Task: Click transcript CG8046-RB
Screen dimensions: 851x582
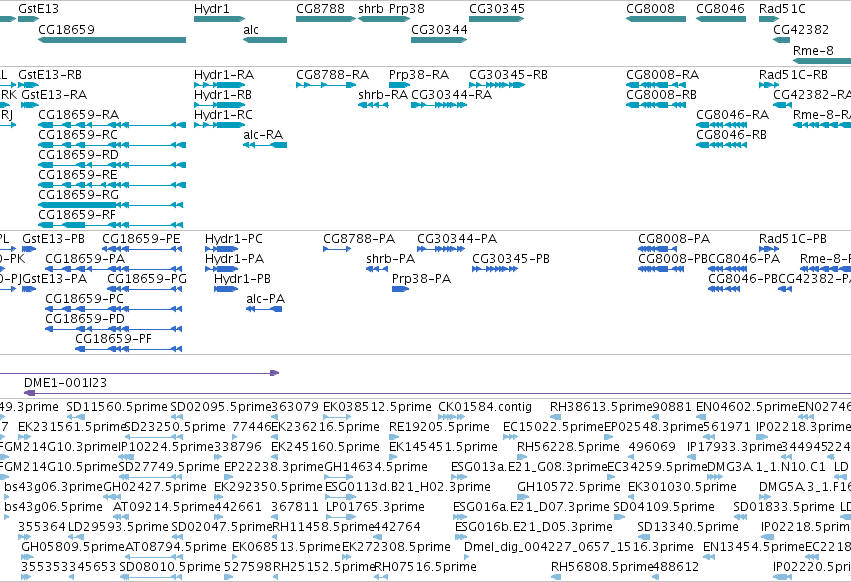Action: pyautogui.click(x=731, y=135)
